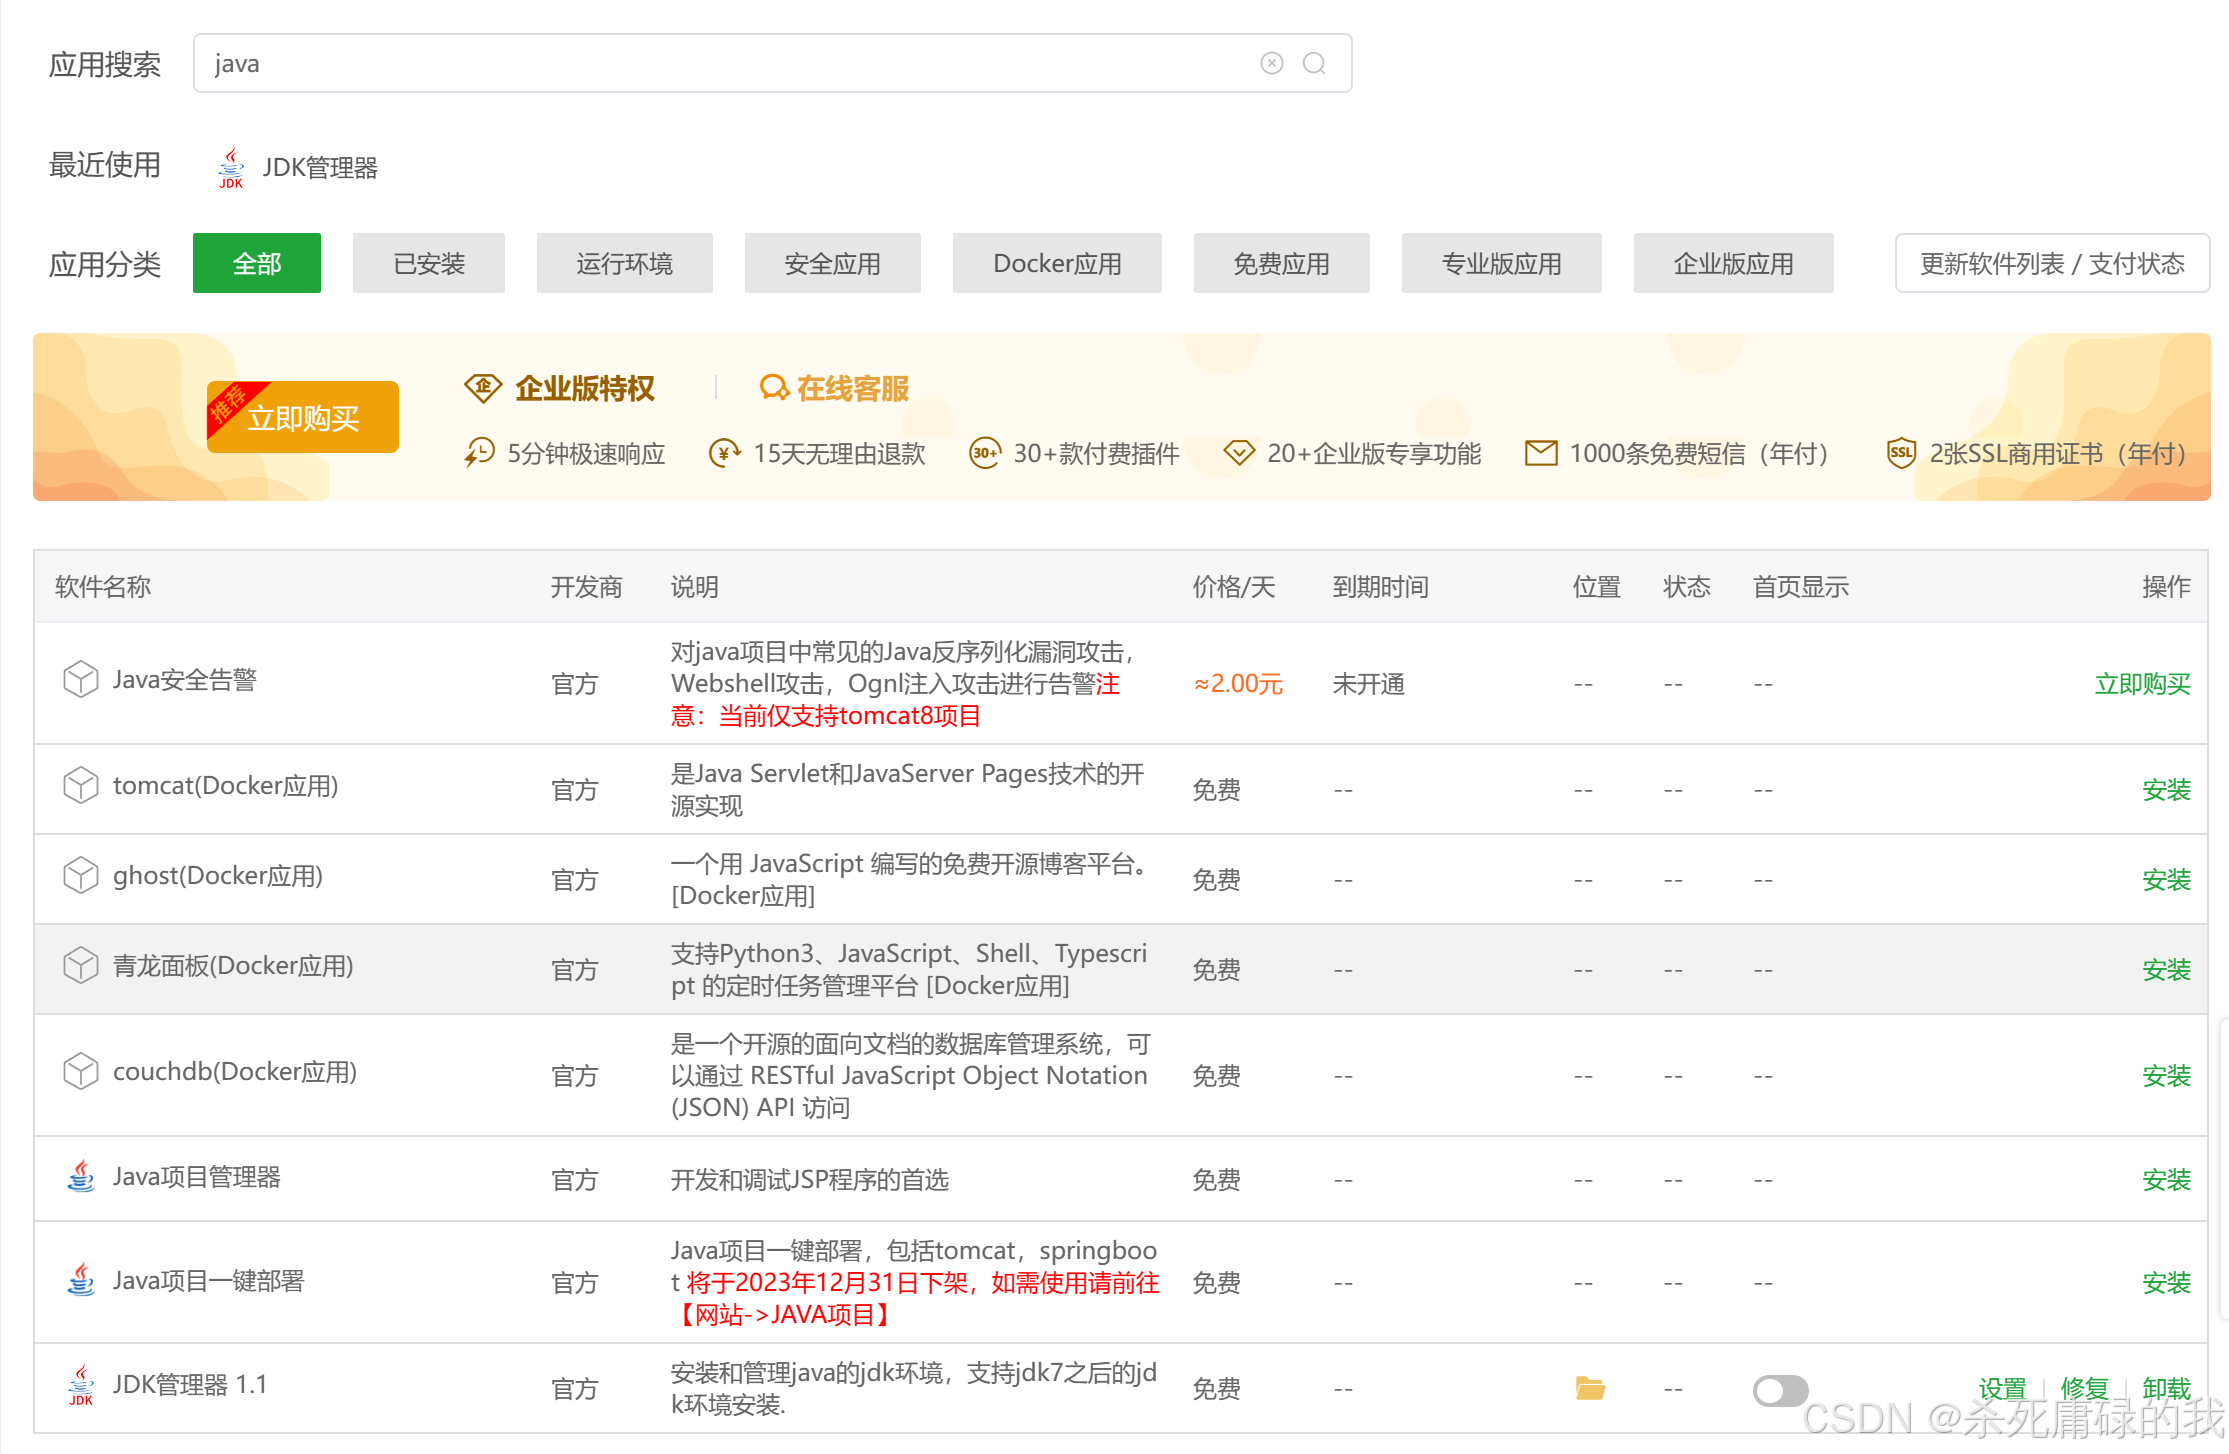Click enterprise diamond icon beside 企业版特权
This screenshot has height=1454, width=2229.
pos(483,388)
